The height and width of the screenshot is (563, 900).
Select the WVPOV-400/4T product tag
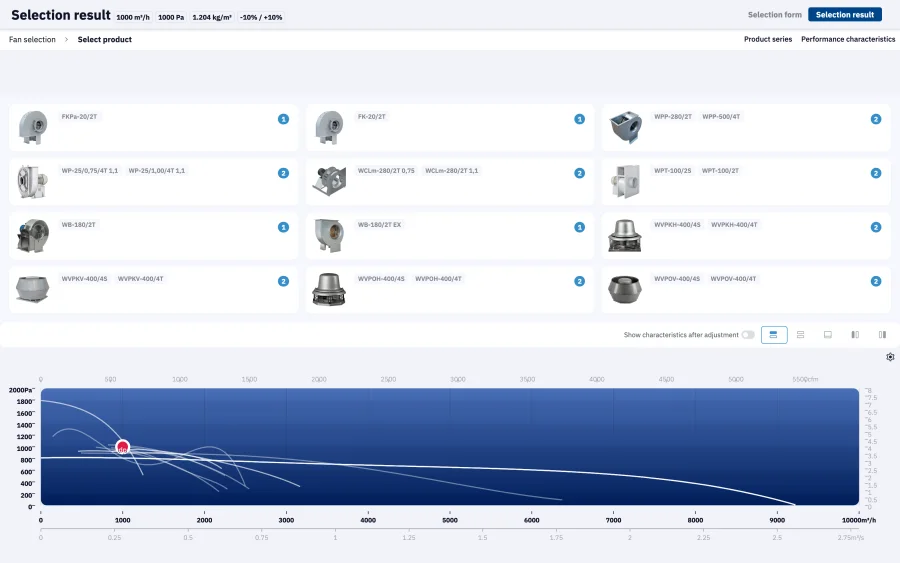(x=733, y=278)
